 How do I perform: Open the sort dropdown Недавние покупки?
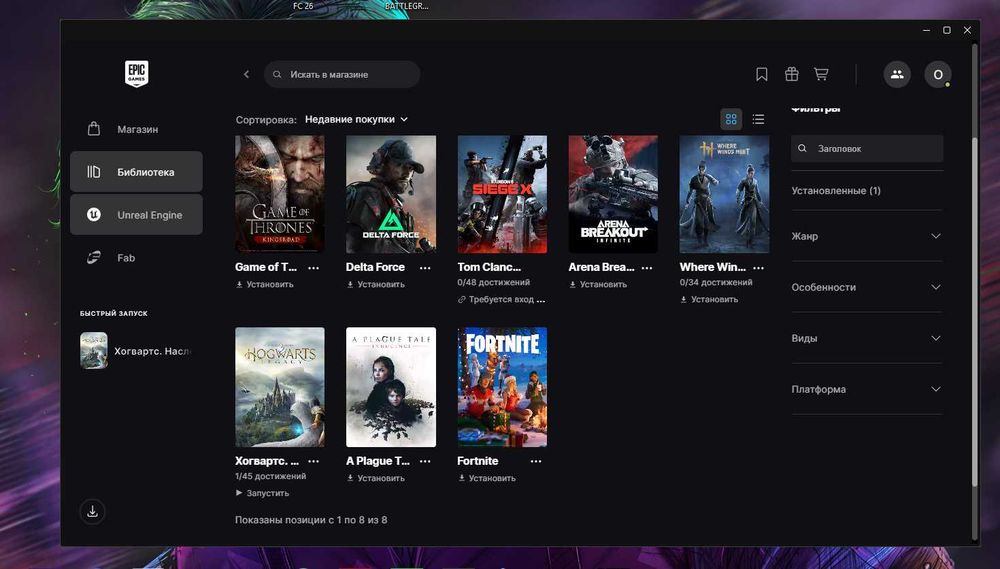click(x=357, y=119)
